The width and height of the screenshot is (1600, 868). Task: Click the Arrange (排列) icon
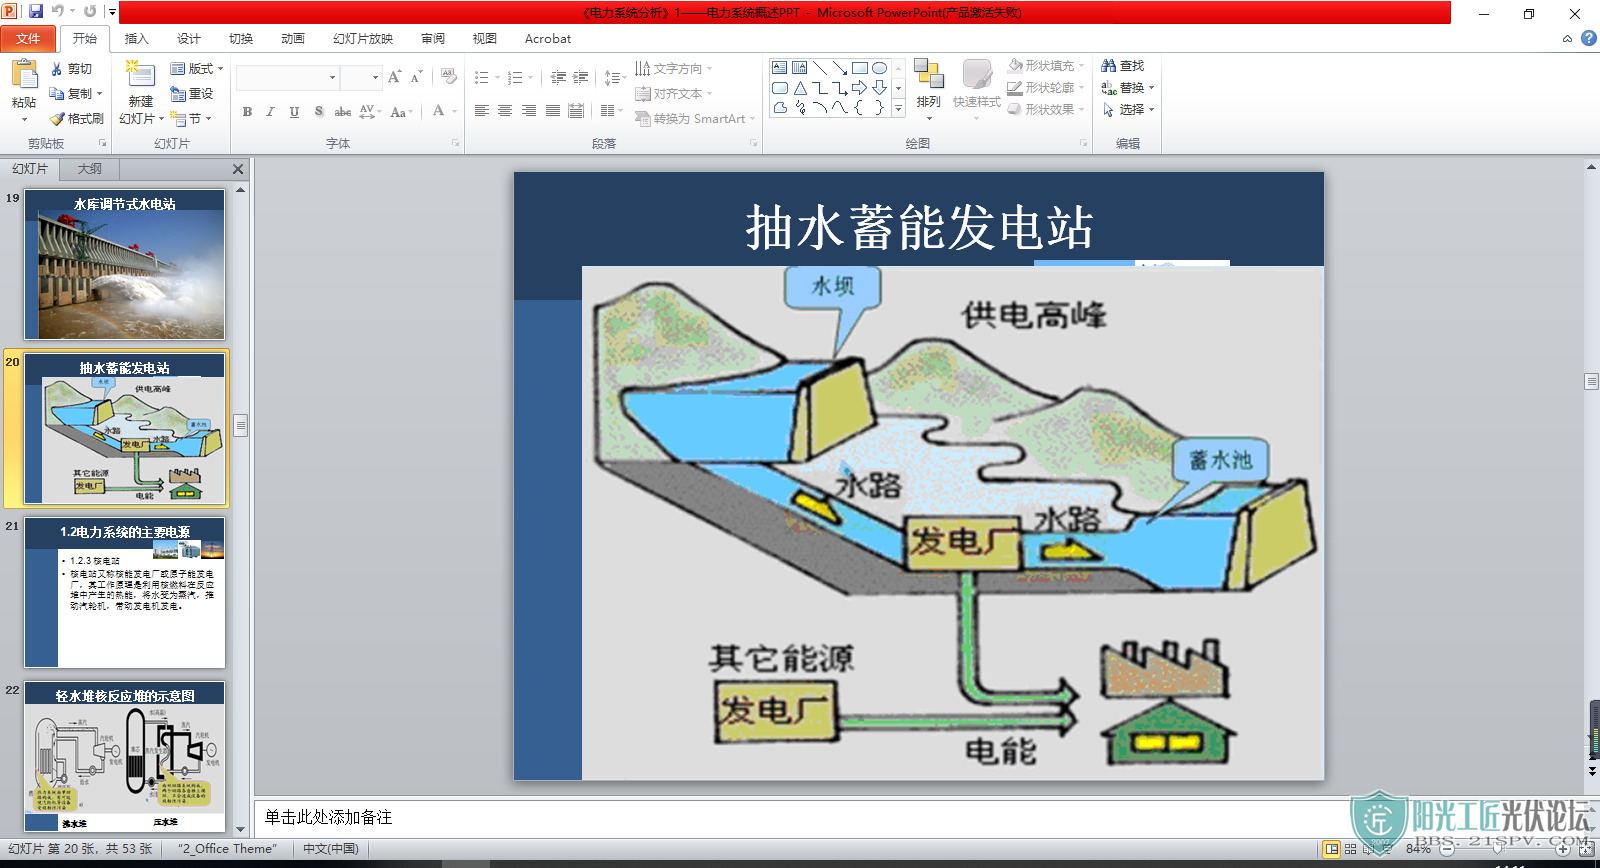[929, 75]
